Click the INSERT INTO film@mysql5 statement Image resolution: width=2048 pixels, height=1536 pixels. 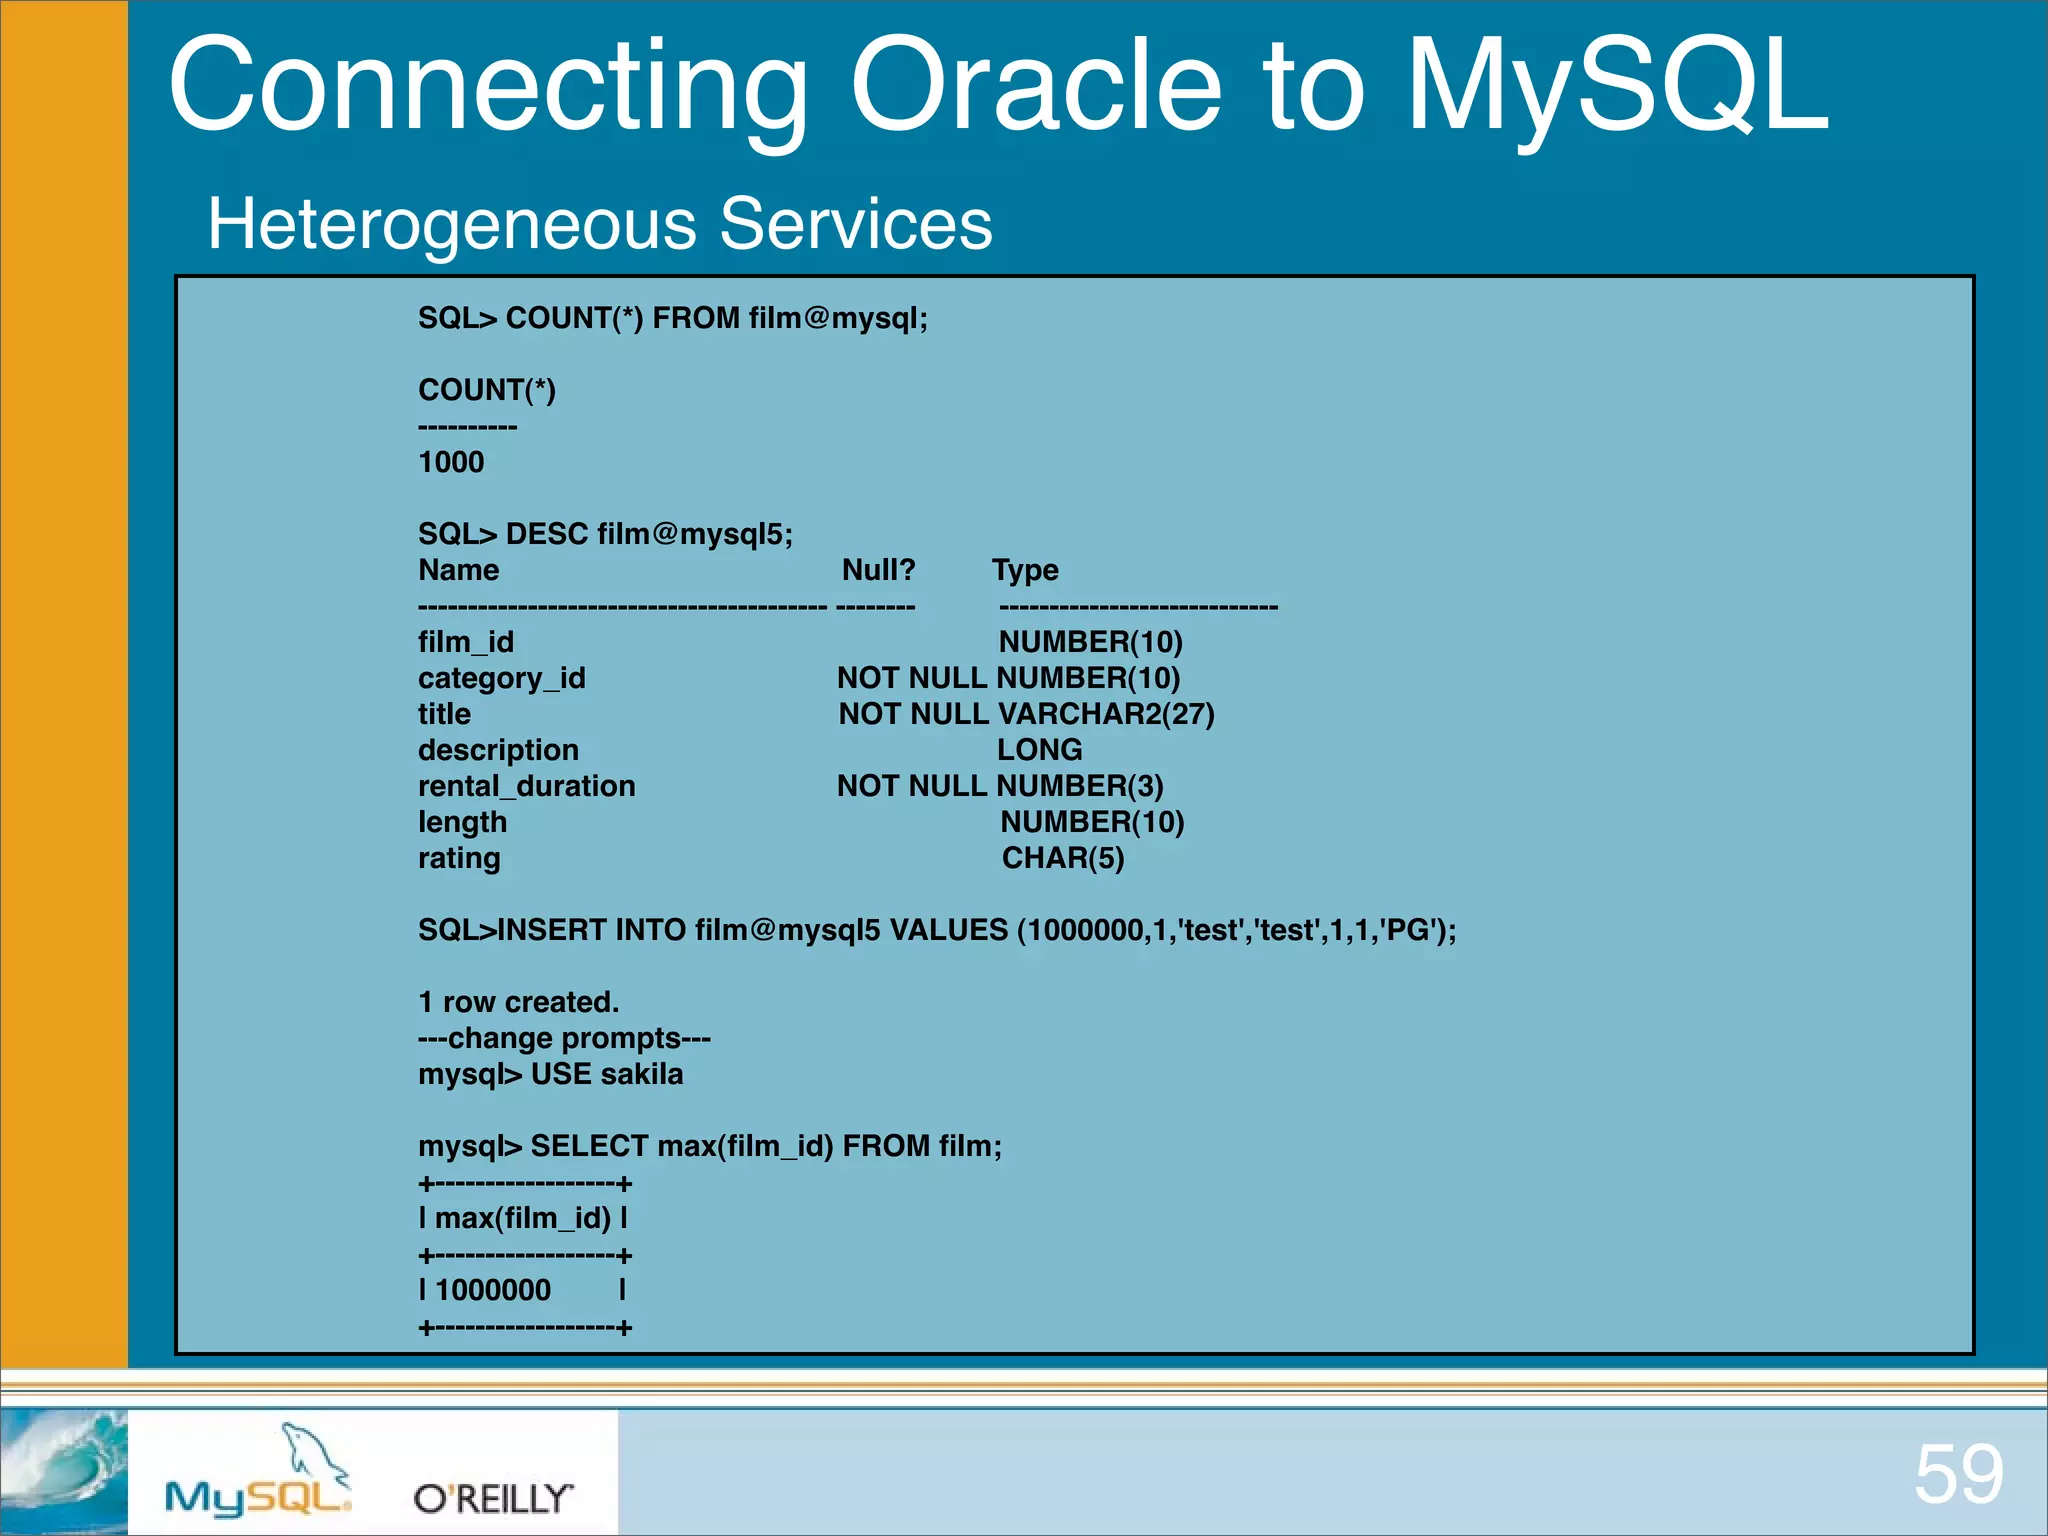click(938, 928)
